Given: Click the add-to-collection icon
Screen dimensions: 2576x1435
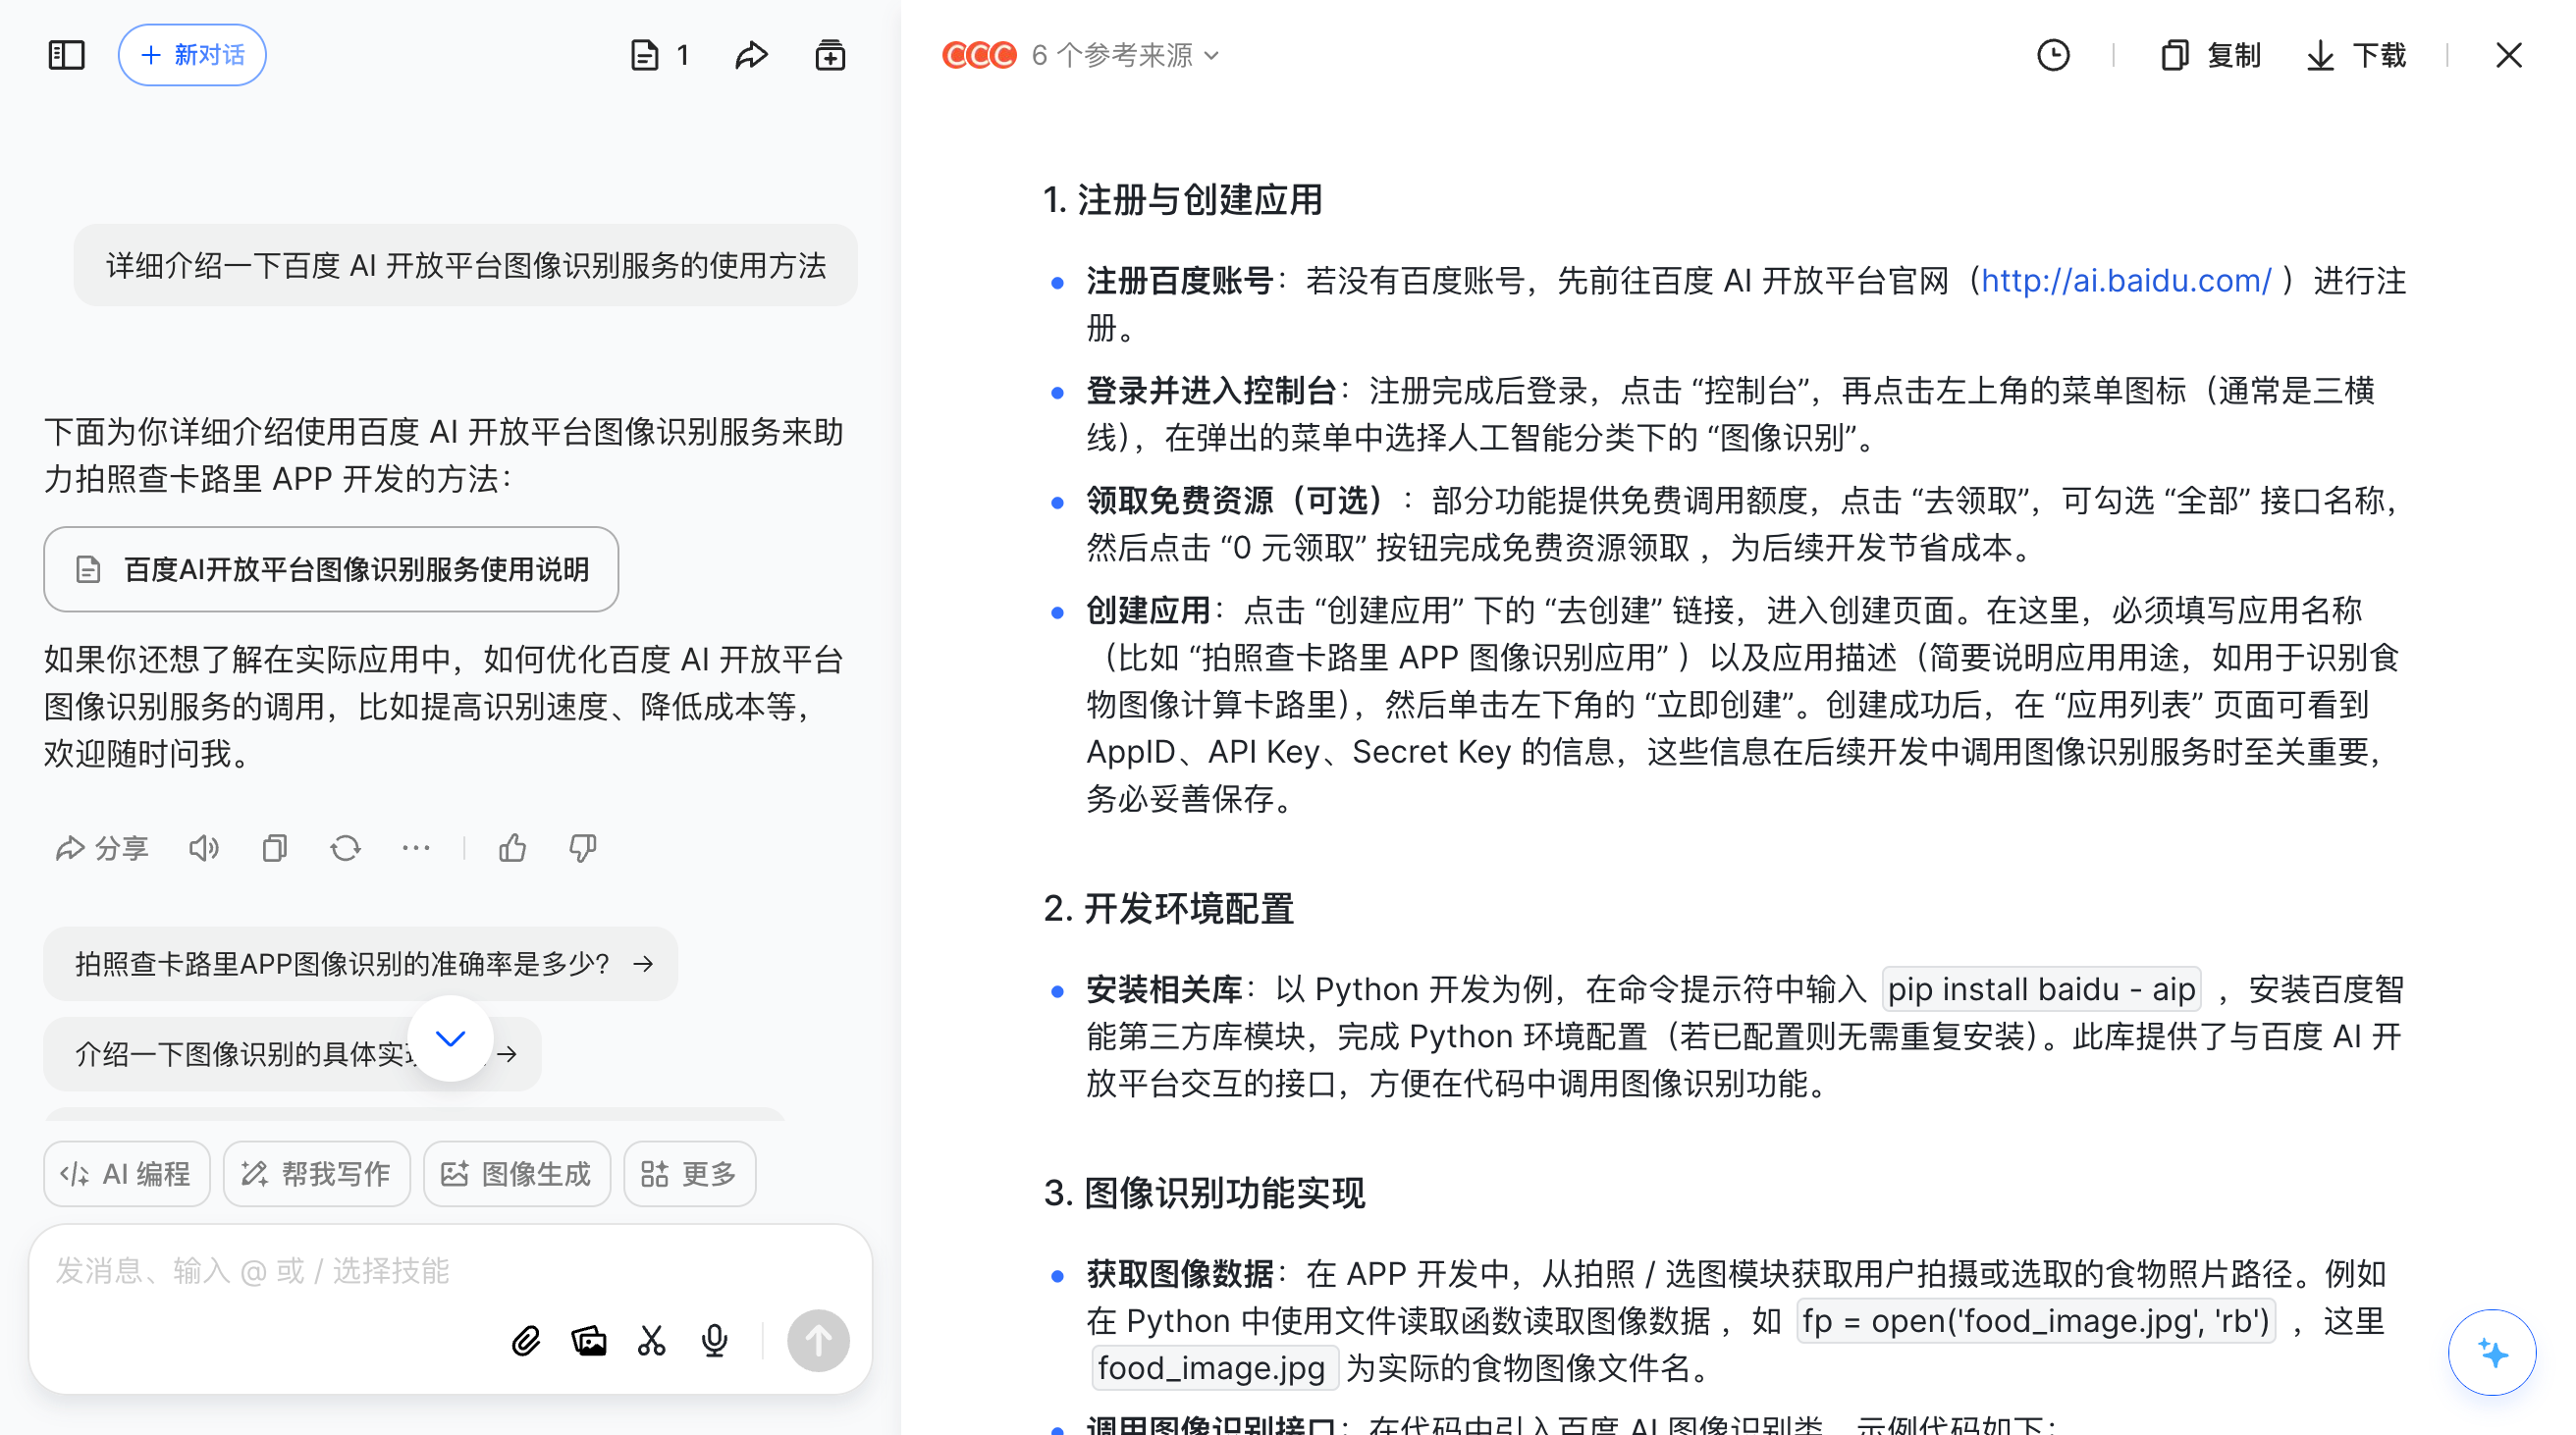Looking at the screenshot, I should (830, 55).
